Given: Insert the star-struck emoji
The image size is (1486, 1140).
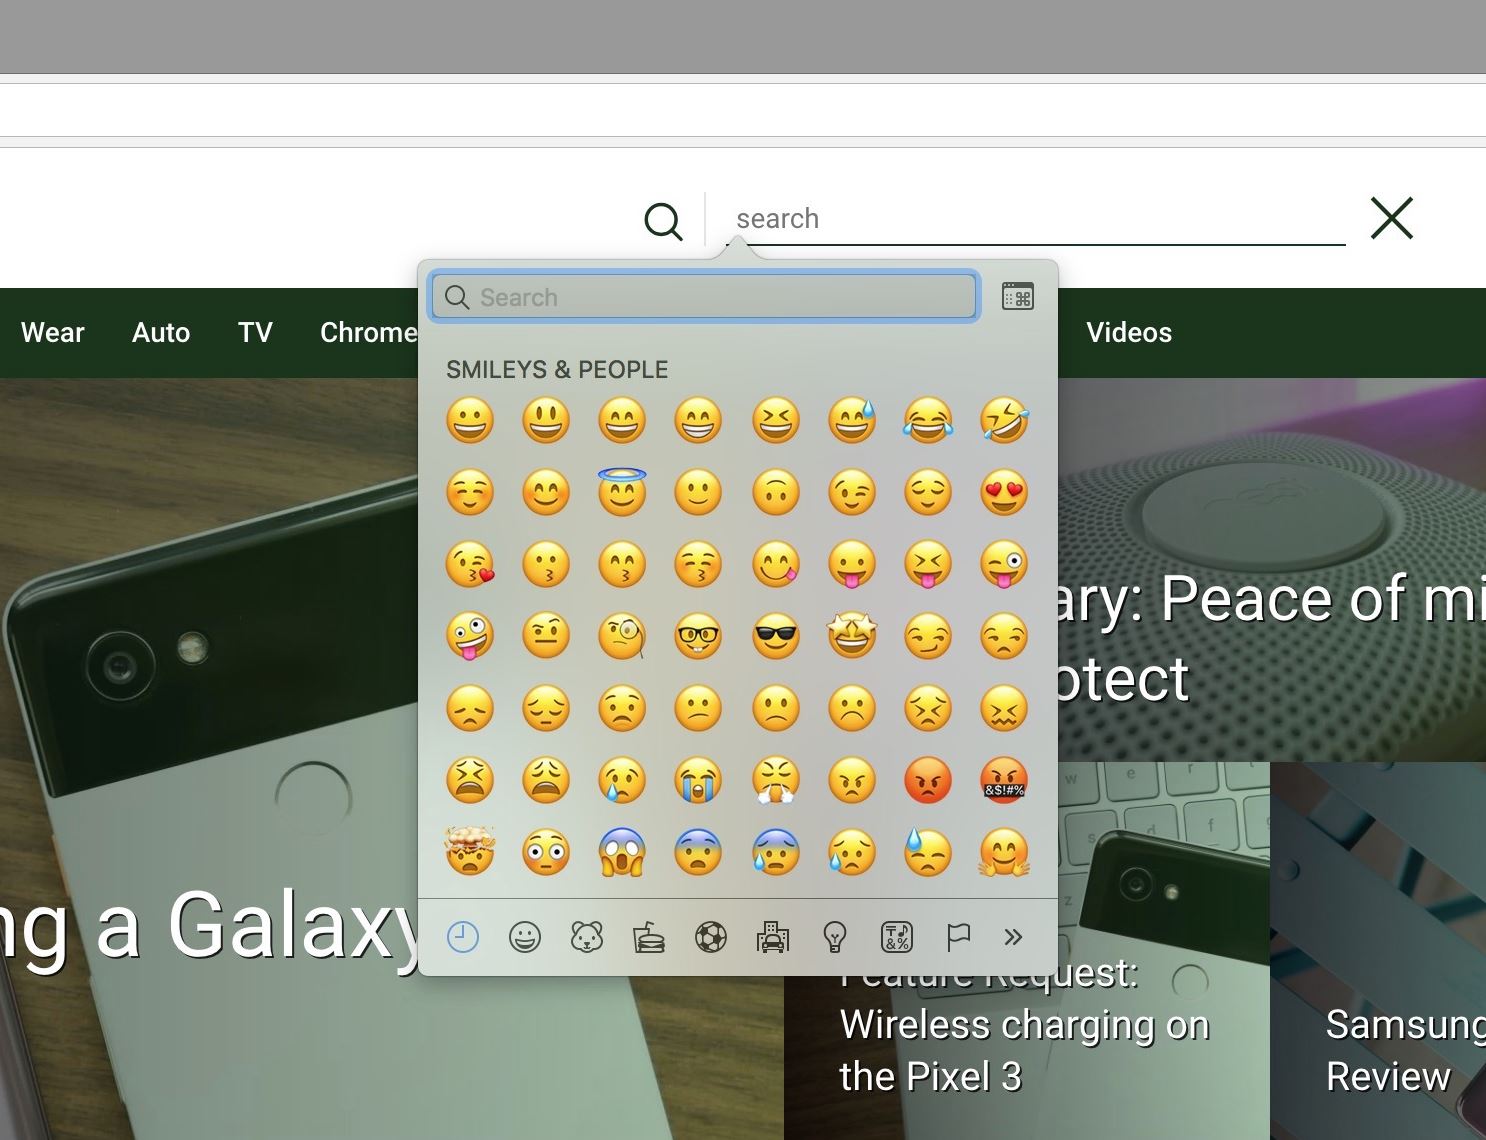Looking at the screenshot, I should [x=852, y=636].
